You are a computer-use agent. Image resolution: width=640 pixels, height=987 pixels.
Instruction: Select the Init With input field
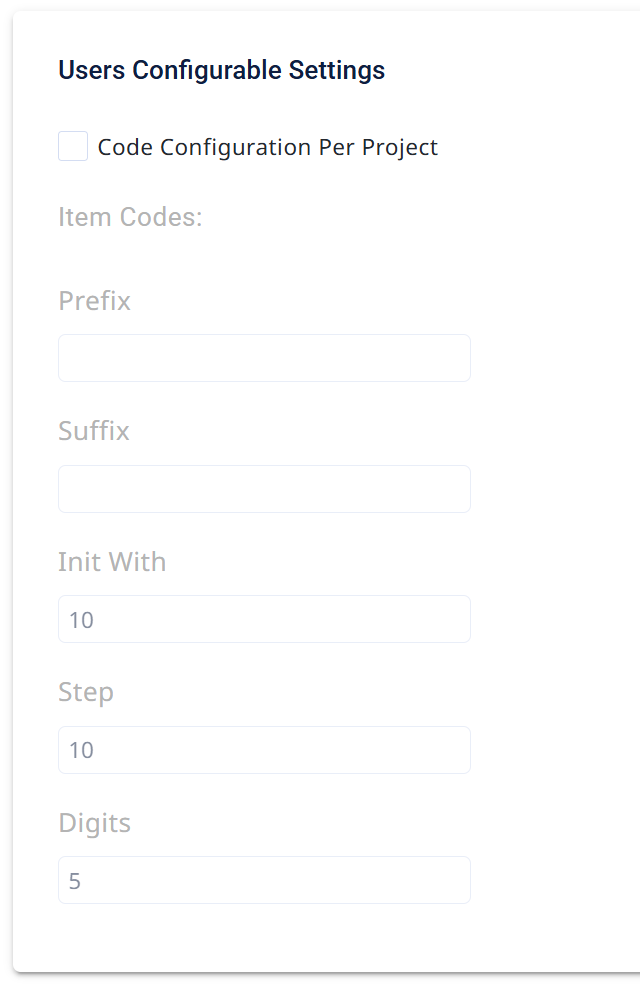pos(264,619)
